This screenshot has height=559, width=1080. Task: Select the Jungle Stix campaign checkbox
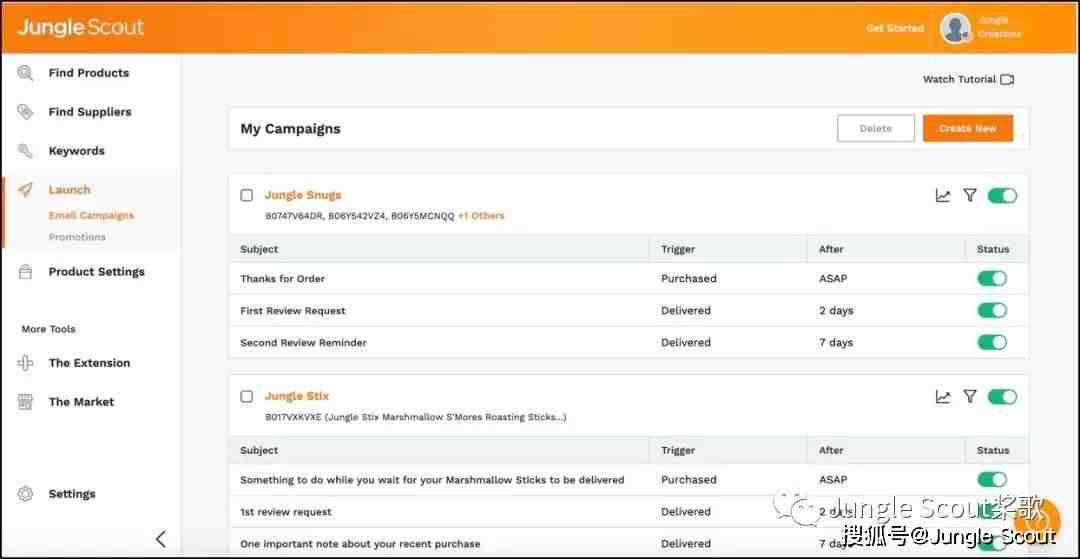[247, 397]
